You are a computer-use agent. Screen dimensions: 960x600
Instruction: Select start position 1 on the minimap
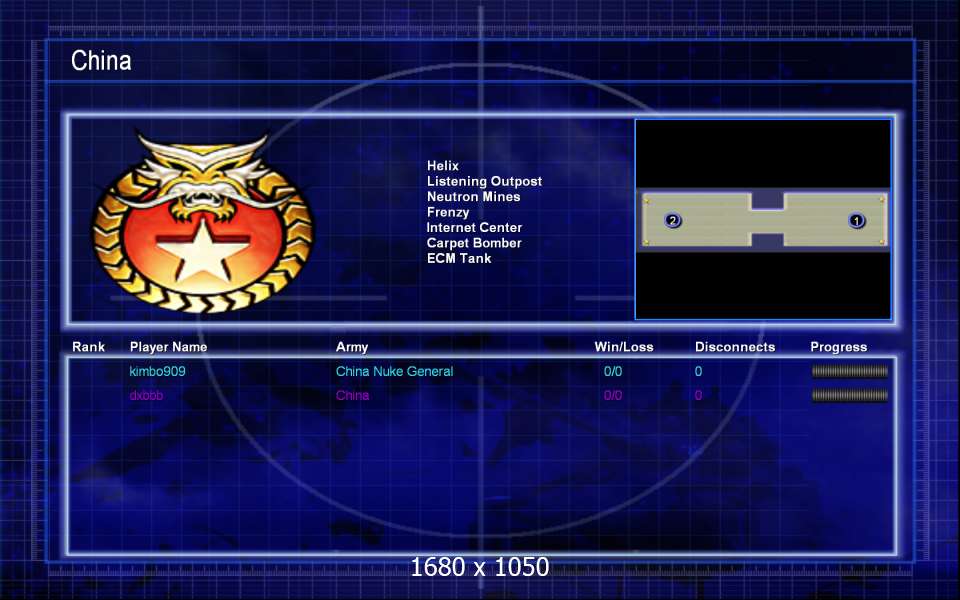coord(857,220)
